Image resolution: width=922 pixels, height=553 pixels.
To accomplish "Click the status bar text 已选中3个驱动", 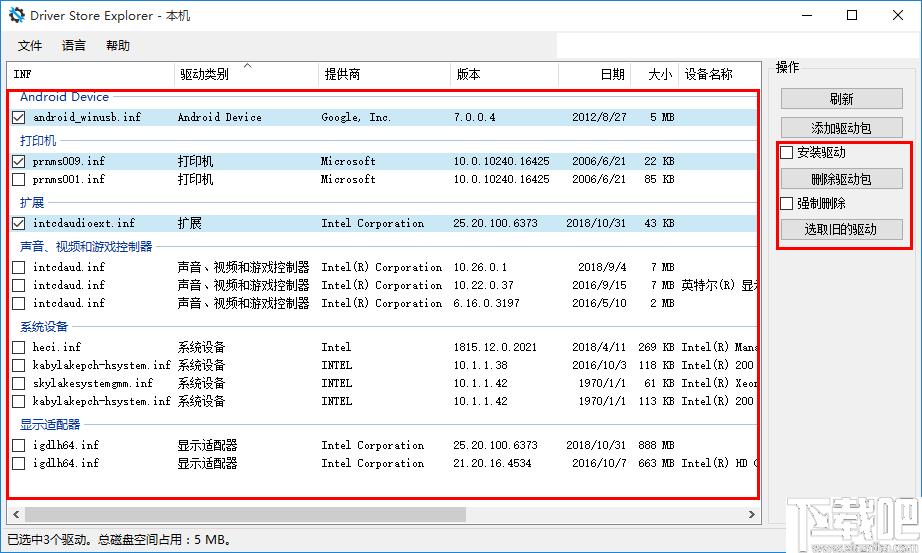I will tap(47, 539).
